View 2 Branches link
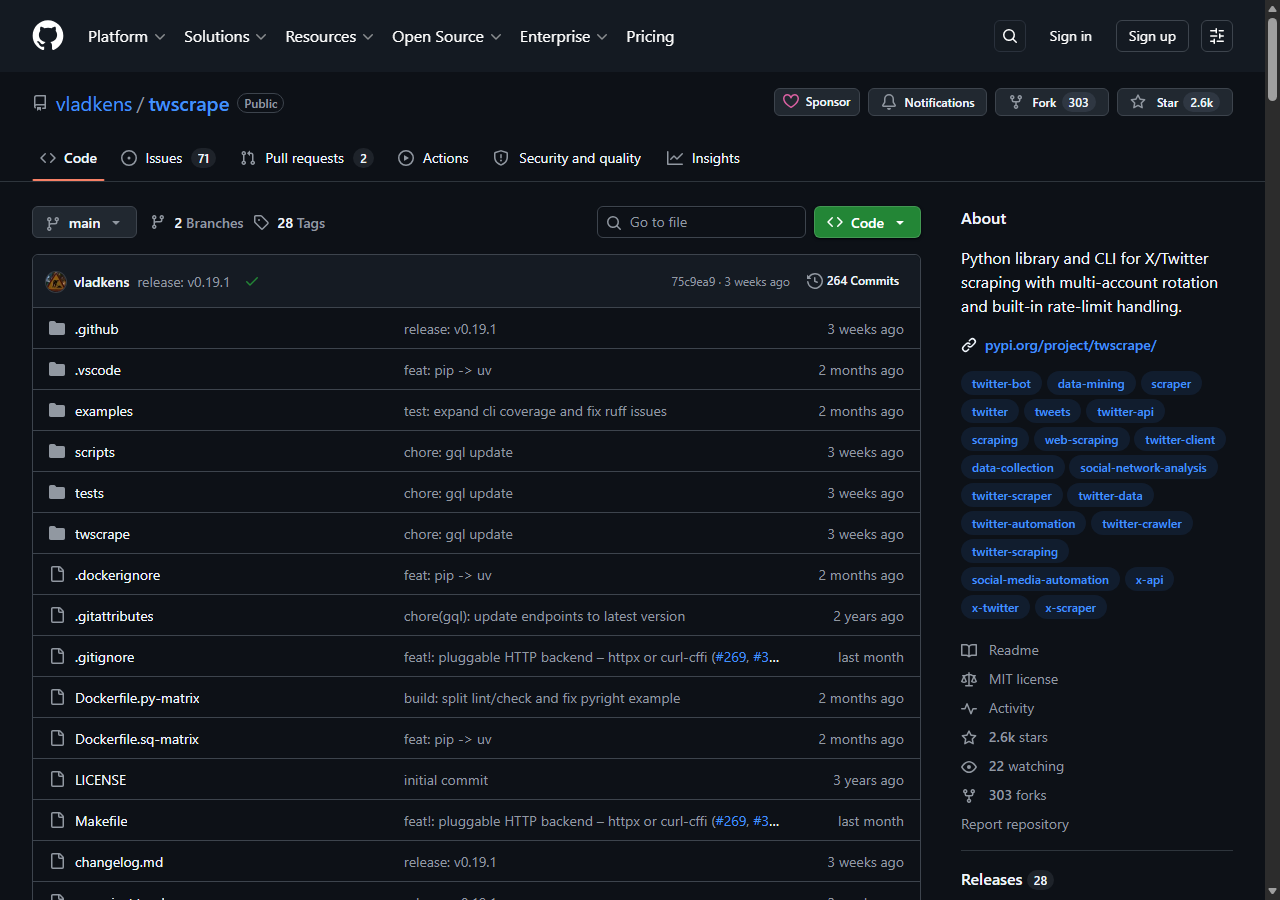 197,222
